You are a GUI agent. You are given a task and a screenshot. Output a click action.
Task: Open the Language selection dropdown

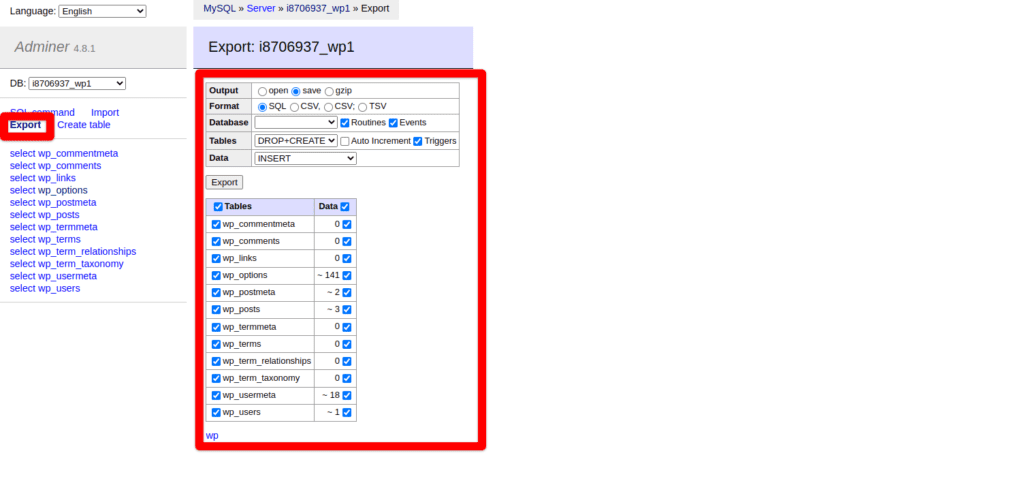(102, 11)
